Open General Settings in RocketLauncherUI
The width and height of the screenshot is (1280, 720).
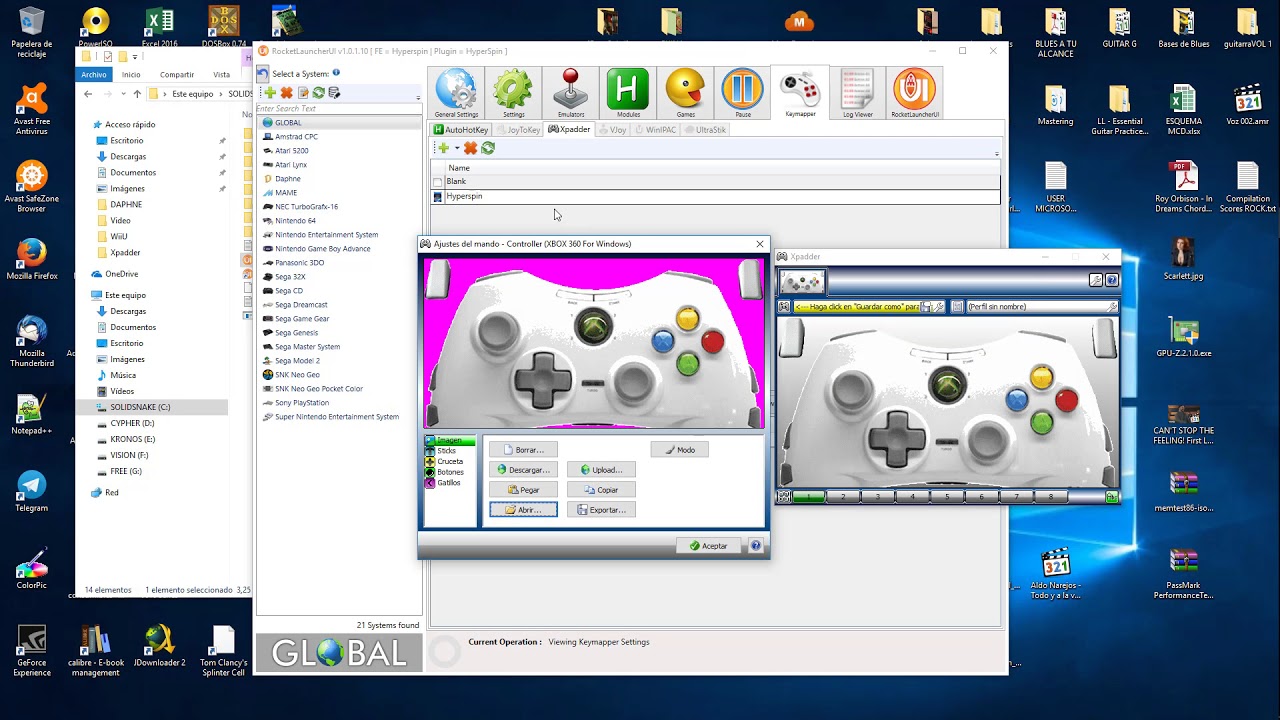(456, 94)
